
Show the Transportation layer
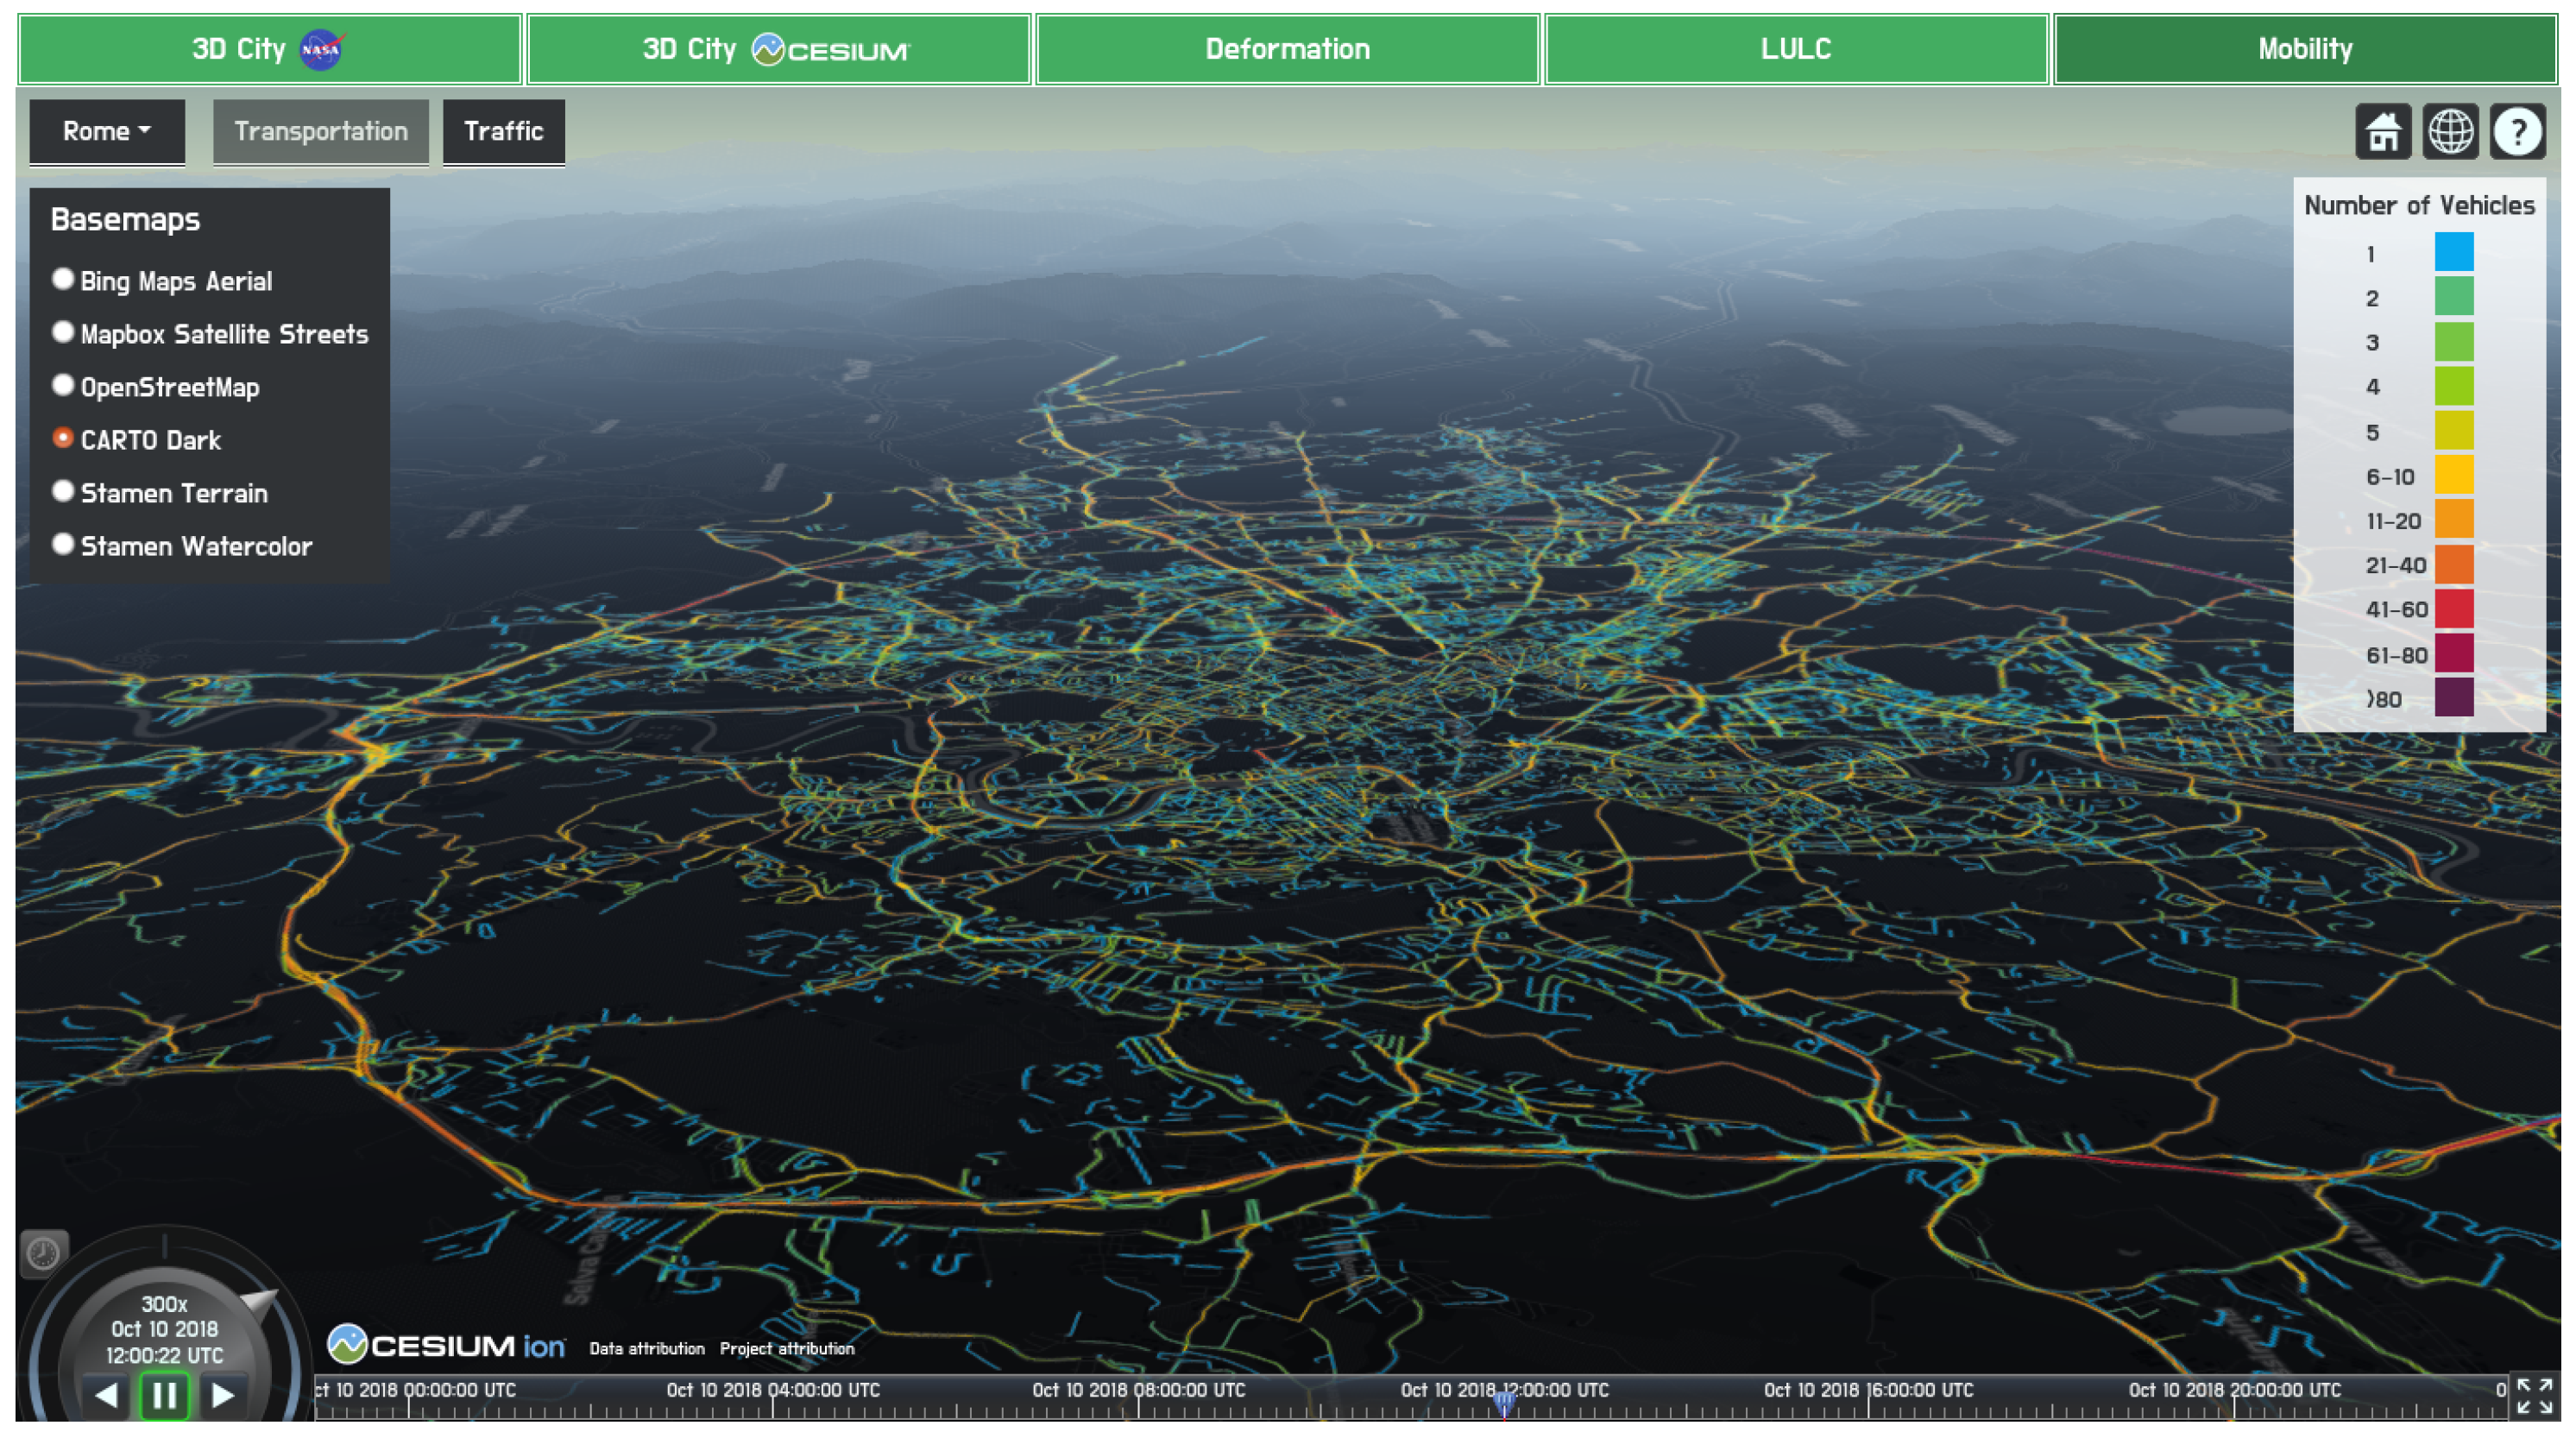coord(320,131)
